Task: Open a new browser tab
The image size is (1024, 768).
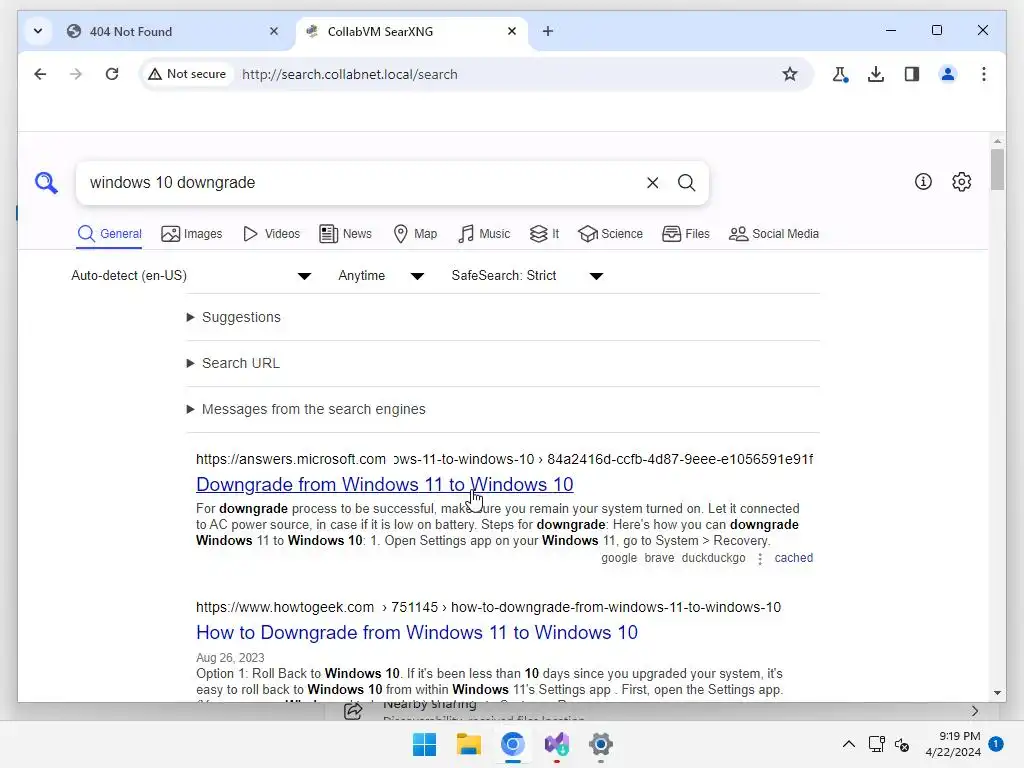Action: [x=548, y=31]
